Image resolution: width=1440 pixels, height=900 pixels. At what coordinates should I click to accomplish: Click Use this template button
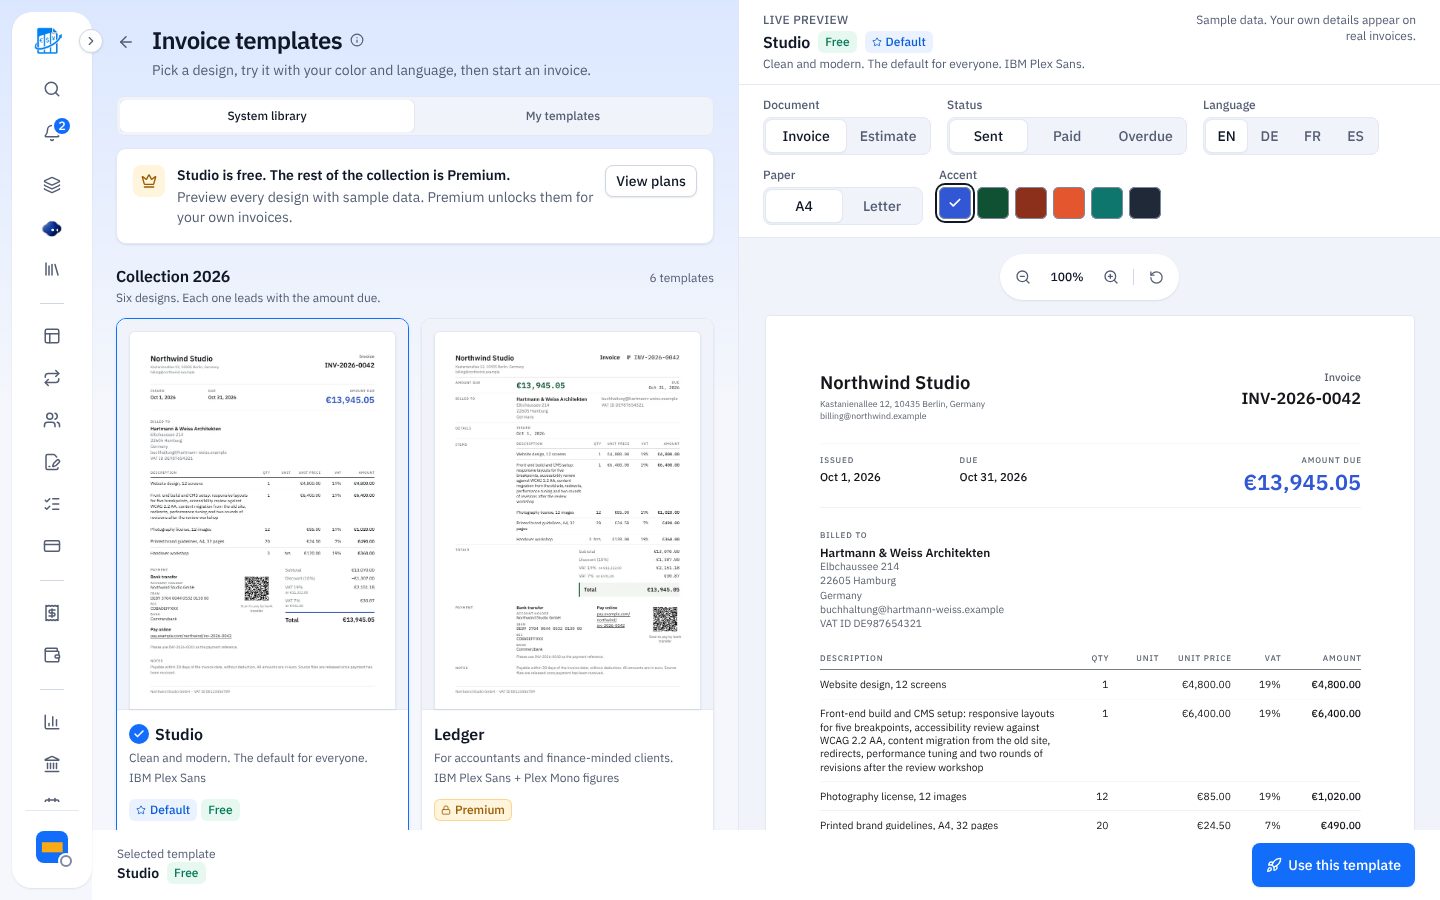tap(1333, 865)
